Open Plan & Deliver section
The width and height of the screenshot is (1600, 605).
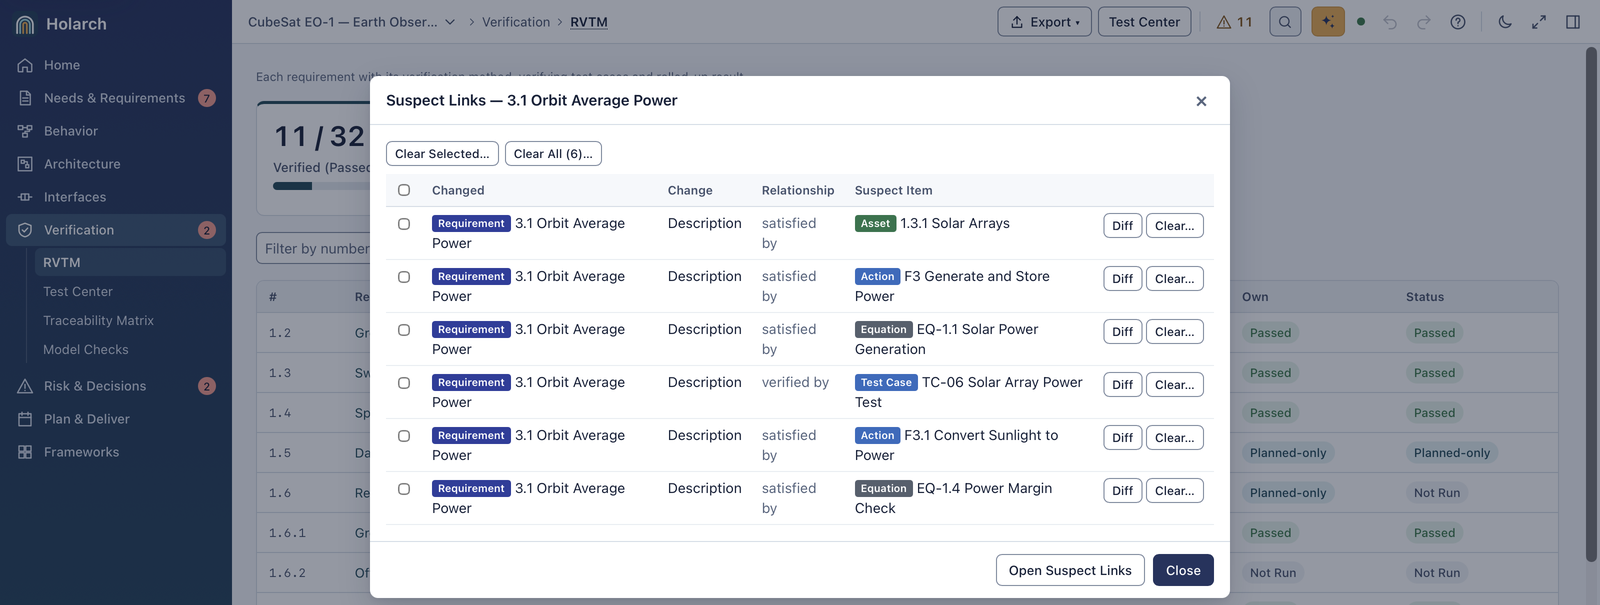[x=87, y=419]
